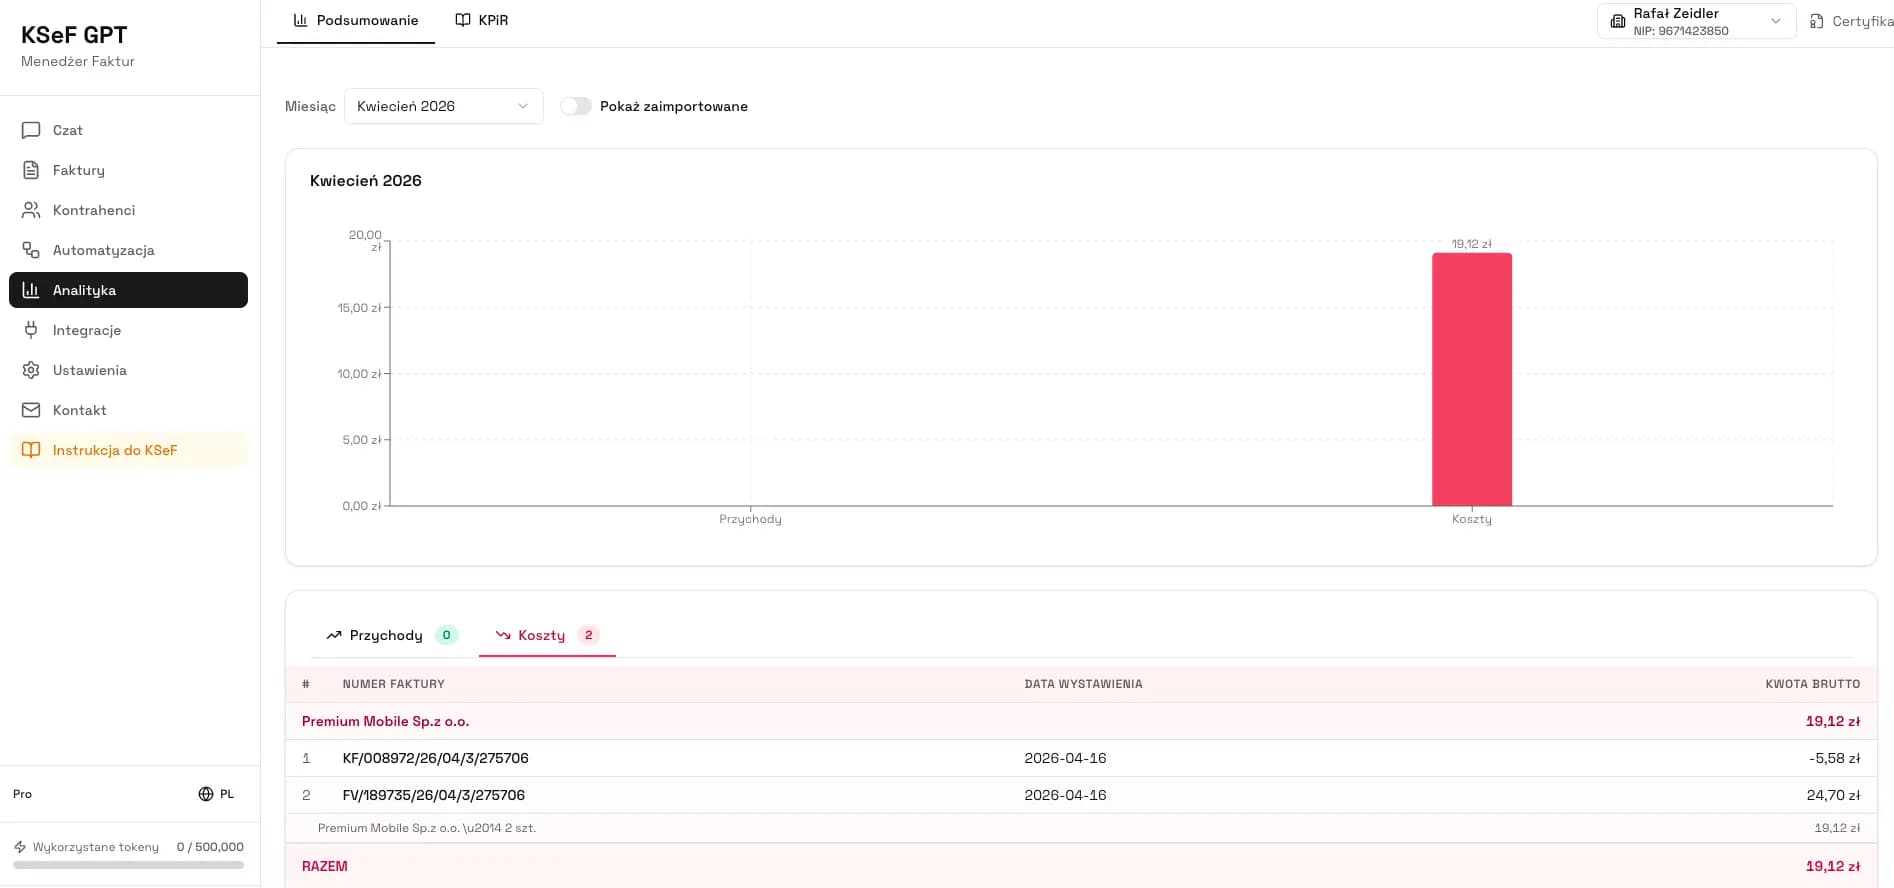Switch to the KPiR tab
Image resolution: width=1894 pixels, height=888 pixels.
point(482,20)
